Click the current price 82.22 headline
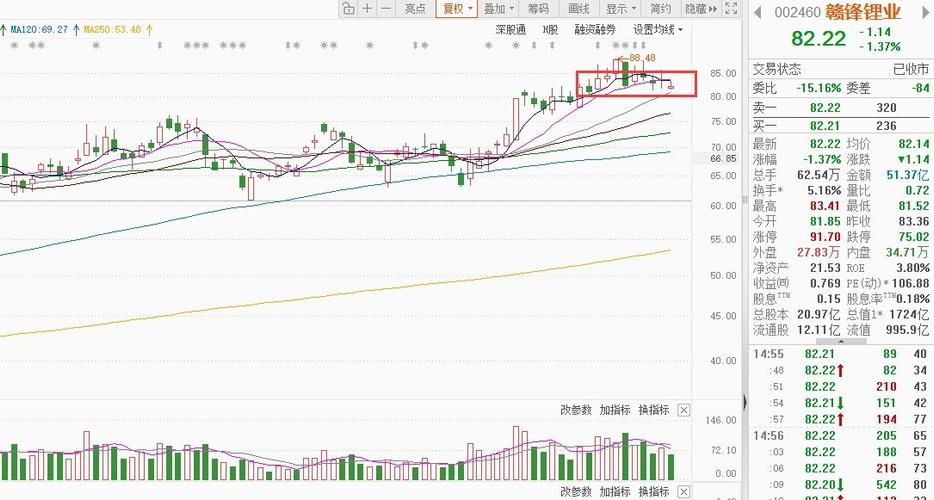Viewport: 934px width, 500px height. (818, 38)
